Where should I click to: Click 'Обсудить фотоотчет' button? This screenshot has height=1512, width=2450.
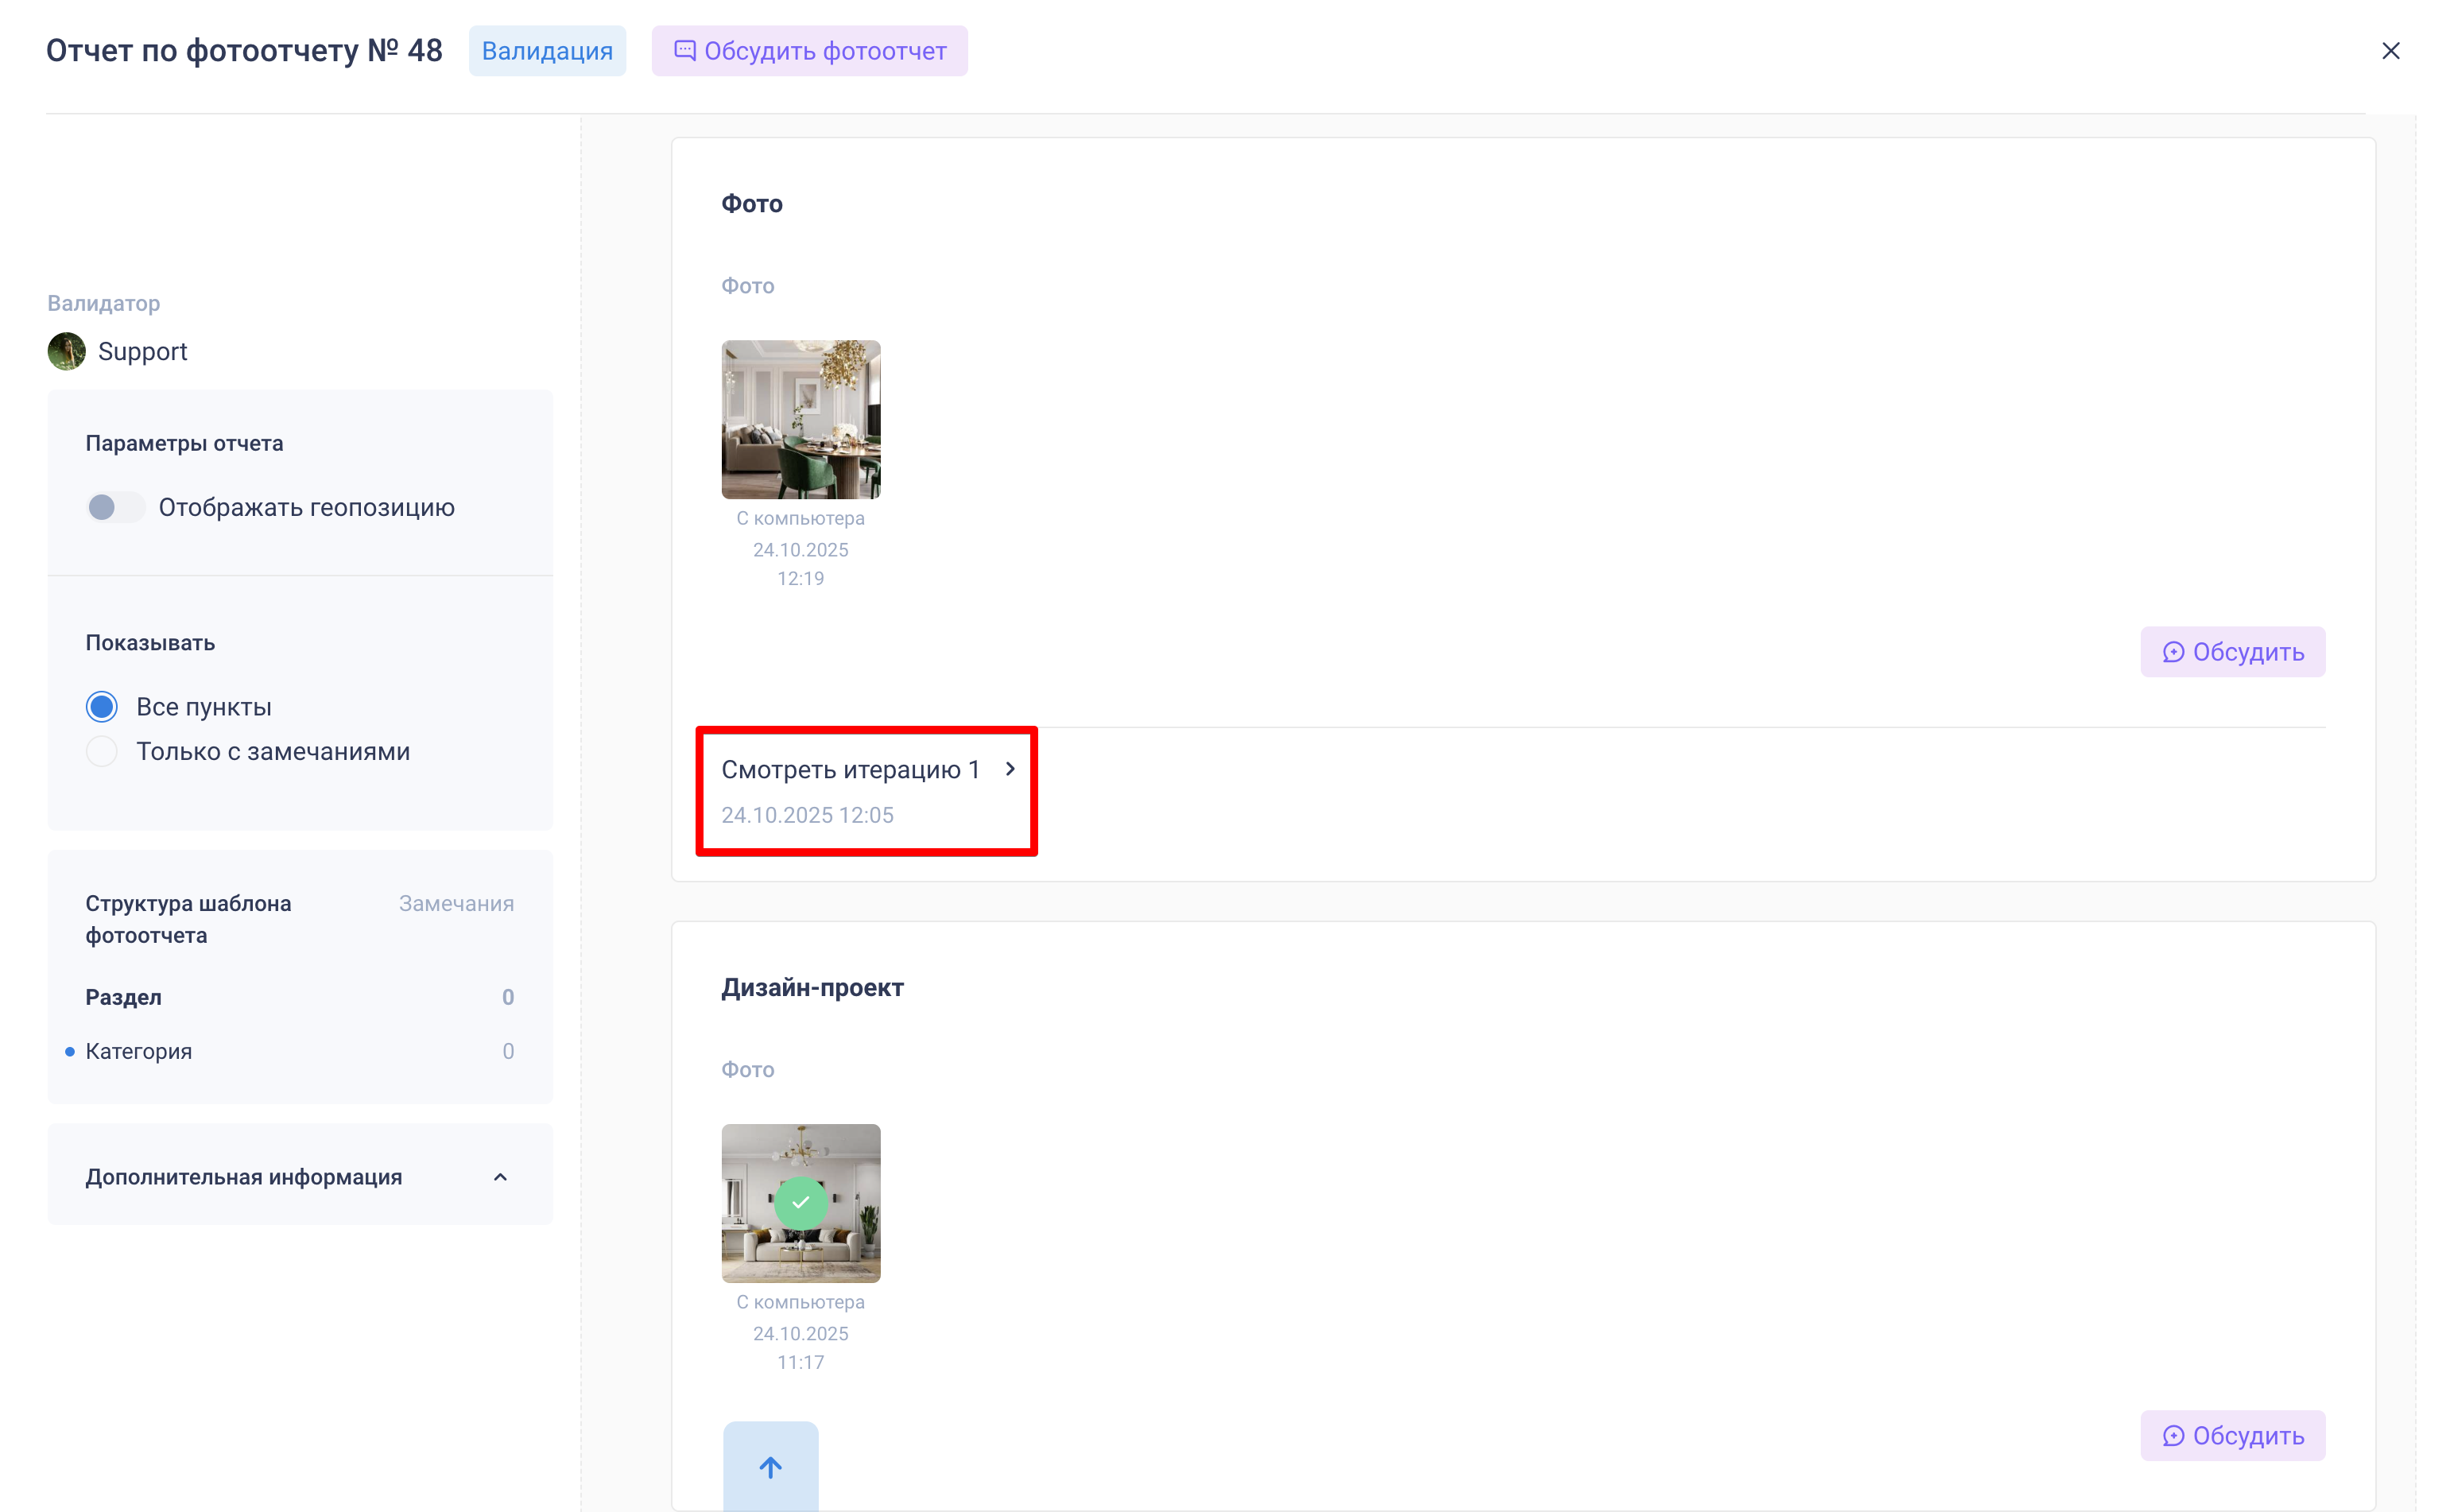click(825, 51)
